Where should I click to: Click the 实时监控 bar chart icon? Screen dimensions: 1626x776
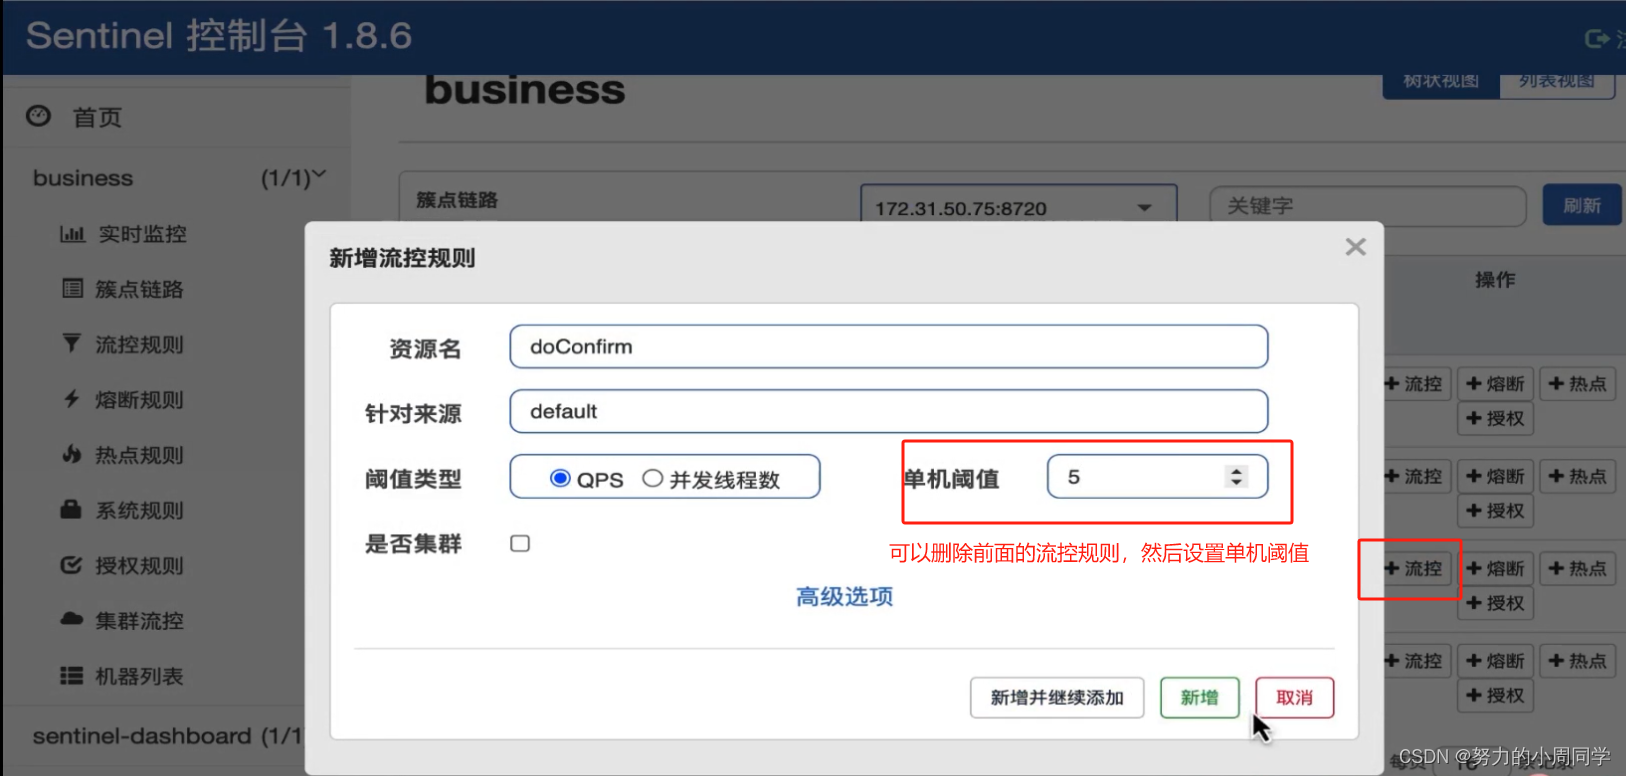click(x=72, y=234)
